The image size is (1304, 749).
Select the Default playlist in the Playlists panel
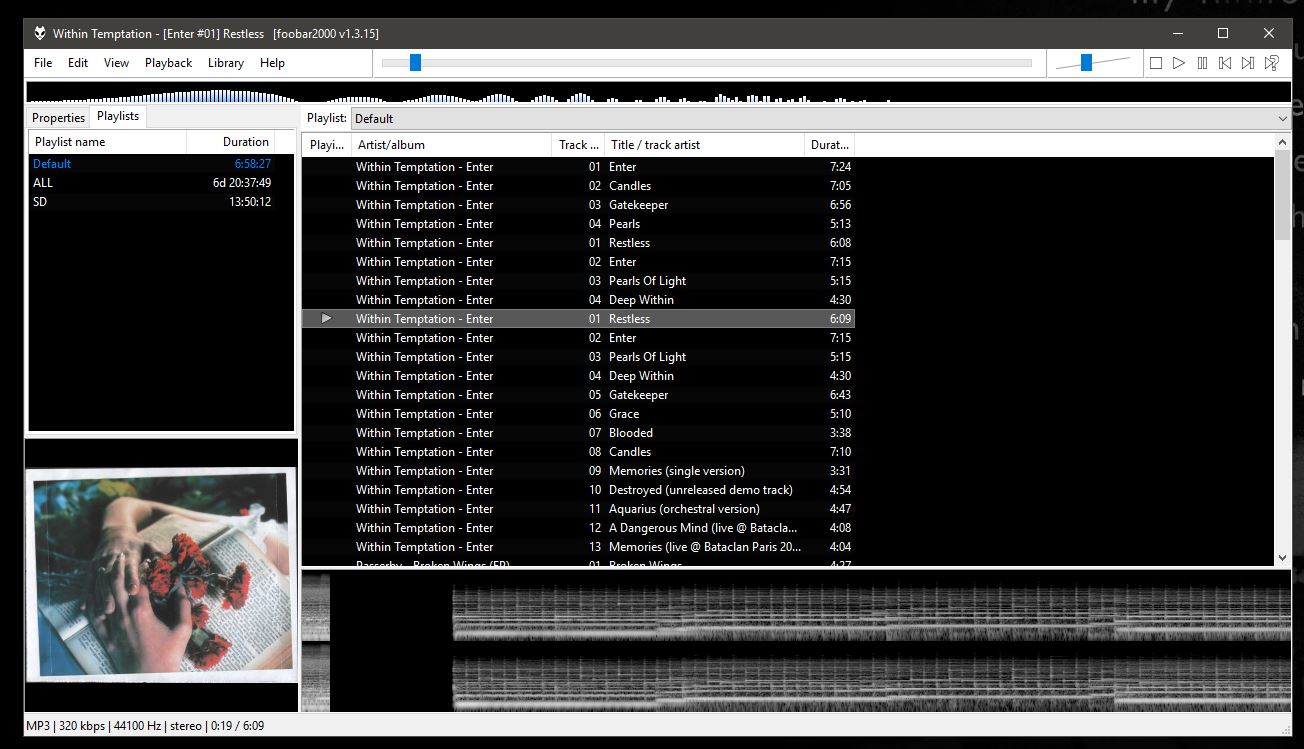pos(161,164)
